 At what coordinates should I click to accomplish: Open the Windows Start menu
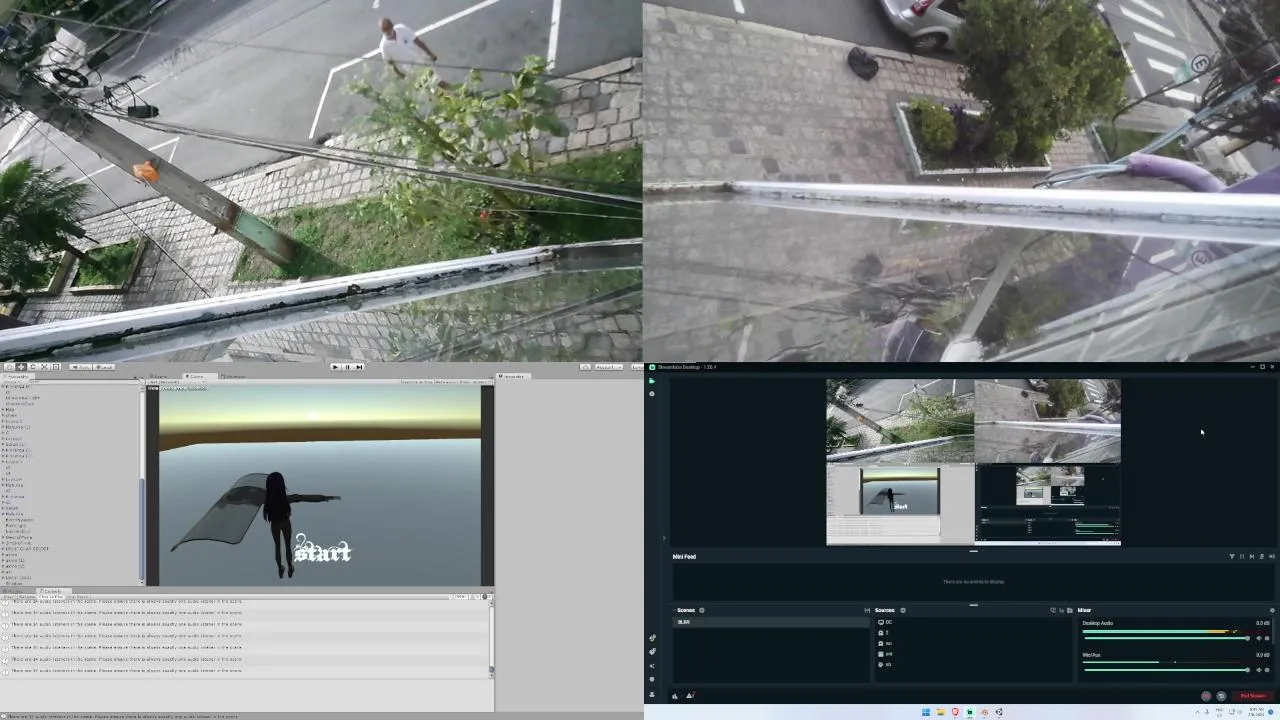[926, 712]
